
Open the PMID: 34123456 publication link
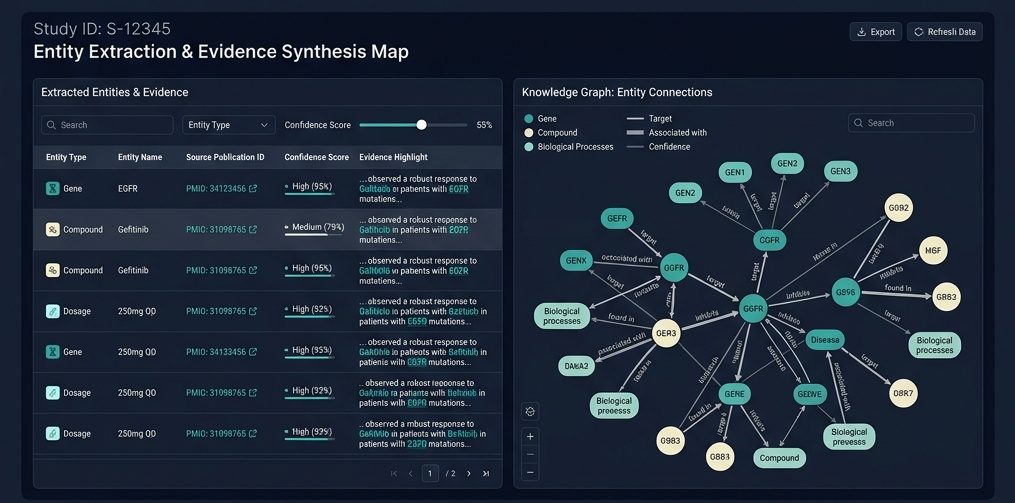[221, 188]
